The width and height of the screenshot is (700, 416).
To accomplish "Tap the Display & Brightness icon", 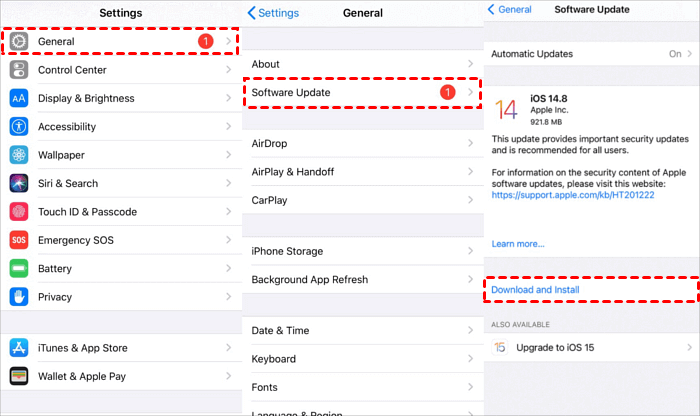I will pos(19,98).
